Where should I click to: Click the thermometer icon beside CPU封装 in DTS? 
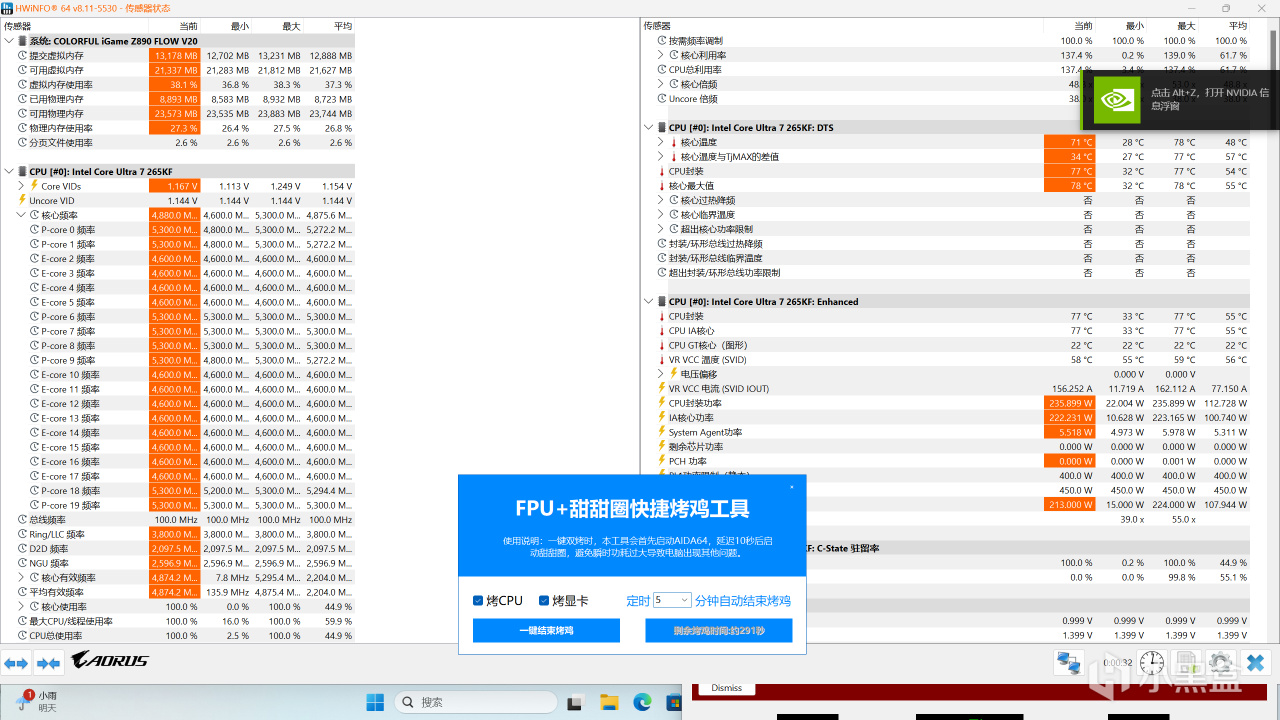click(662, 171)
